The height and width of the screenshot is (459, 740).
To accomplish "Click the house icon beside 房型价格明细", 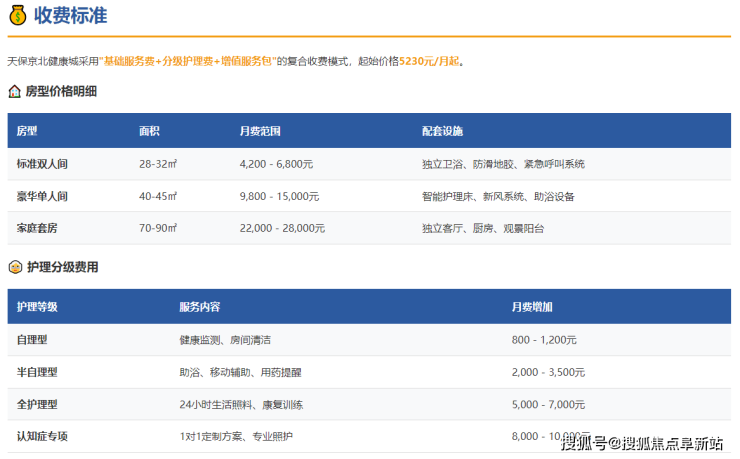I will point(15,92).
